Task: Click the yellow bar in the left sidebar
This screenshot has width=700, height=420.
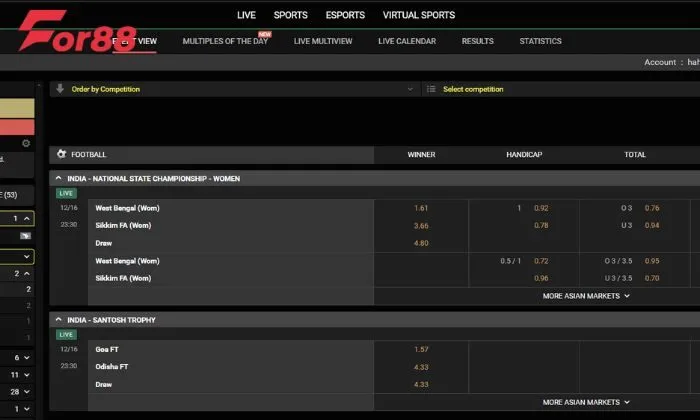Action: [17, 108]
